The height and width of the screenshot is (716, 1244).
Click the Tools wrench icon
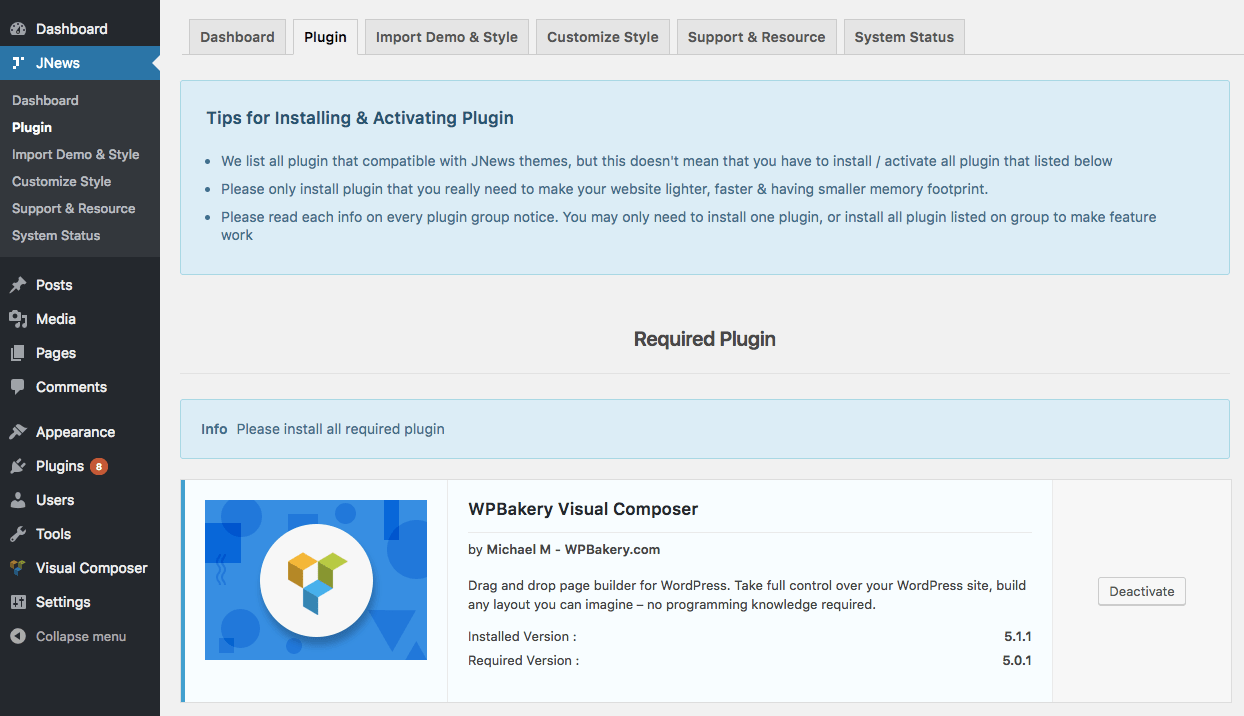point(18,534)
